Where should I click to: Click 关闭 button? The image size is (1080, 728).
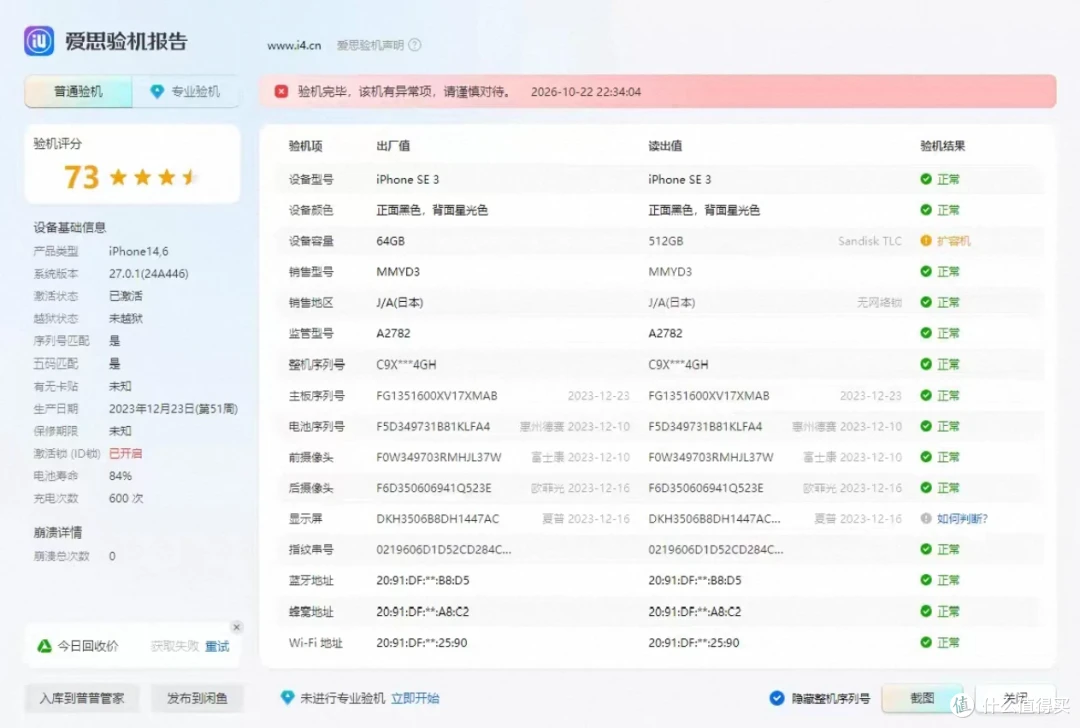point(1015,698)
